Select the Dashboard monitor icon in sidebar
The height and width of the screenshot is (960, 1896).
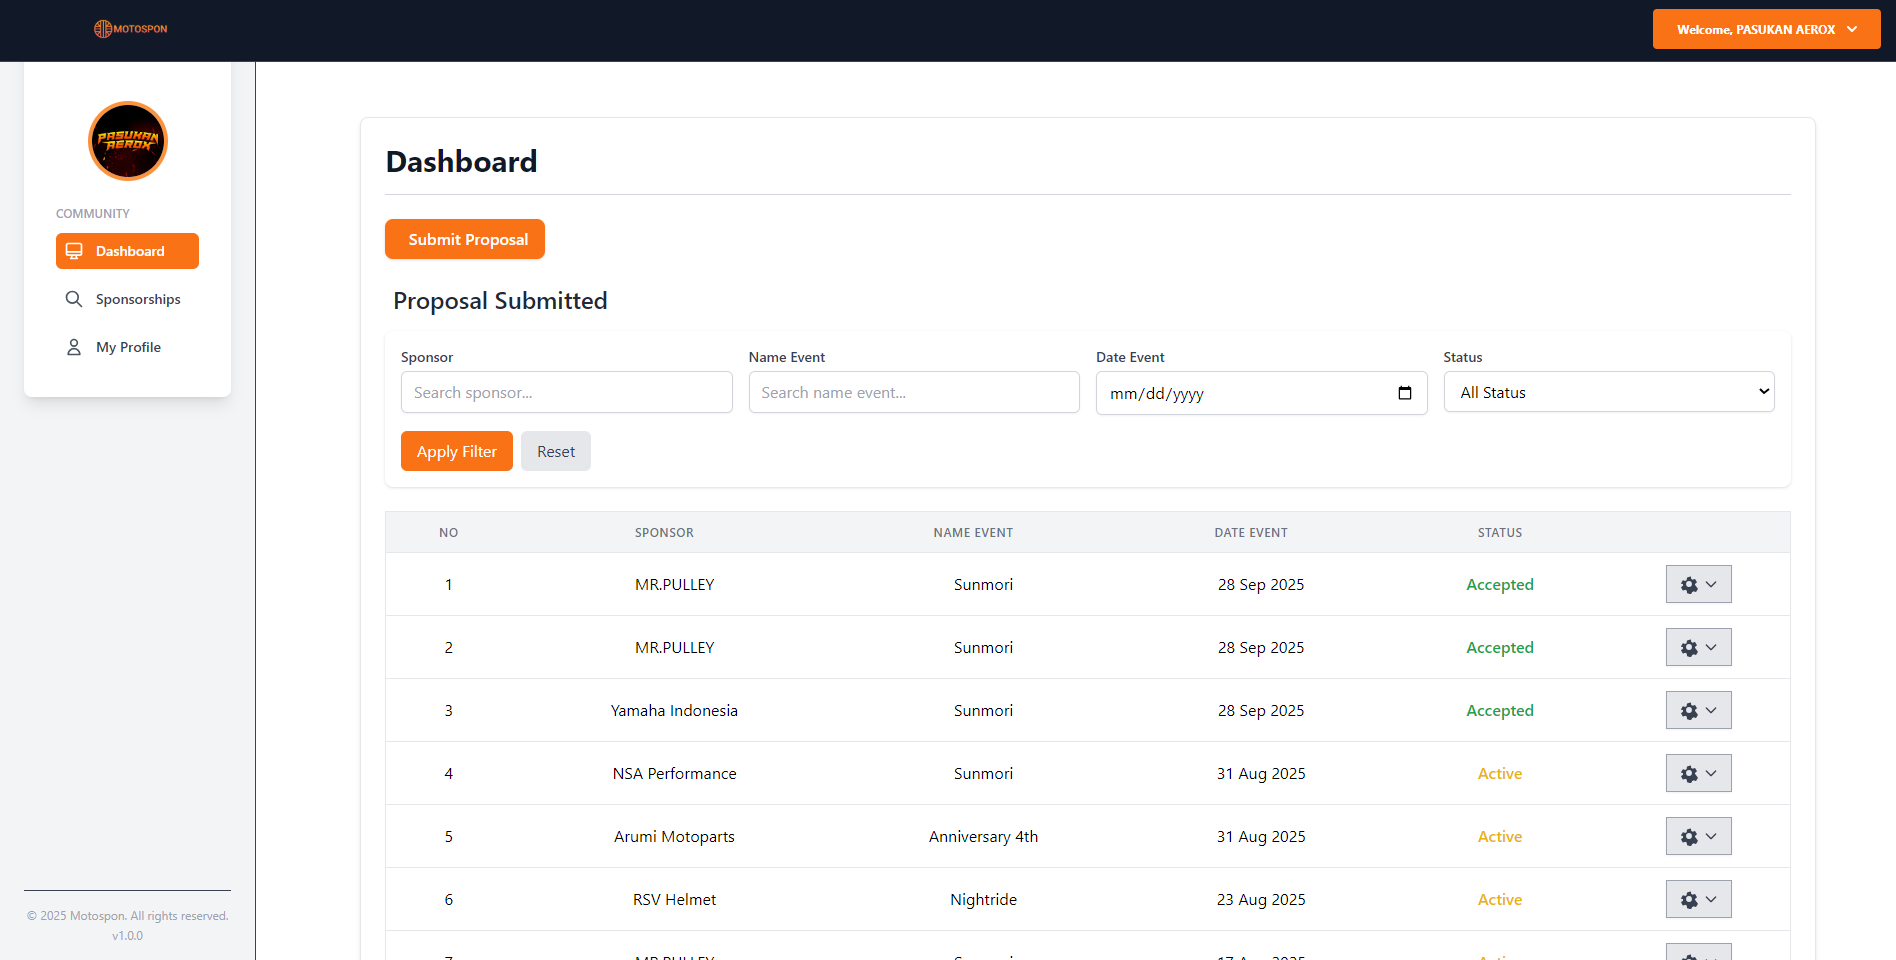(x=73, y=250)
